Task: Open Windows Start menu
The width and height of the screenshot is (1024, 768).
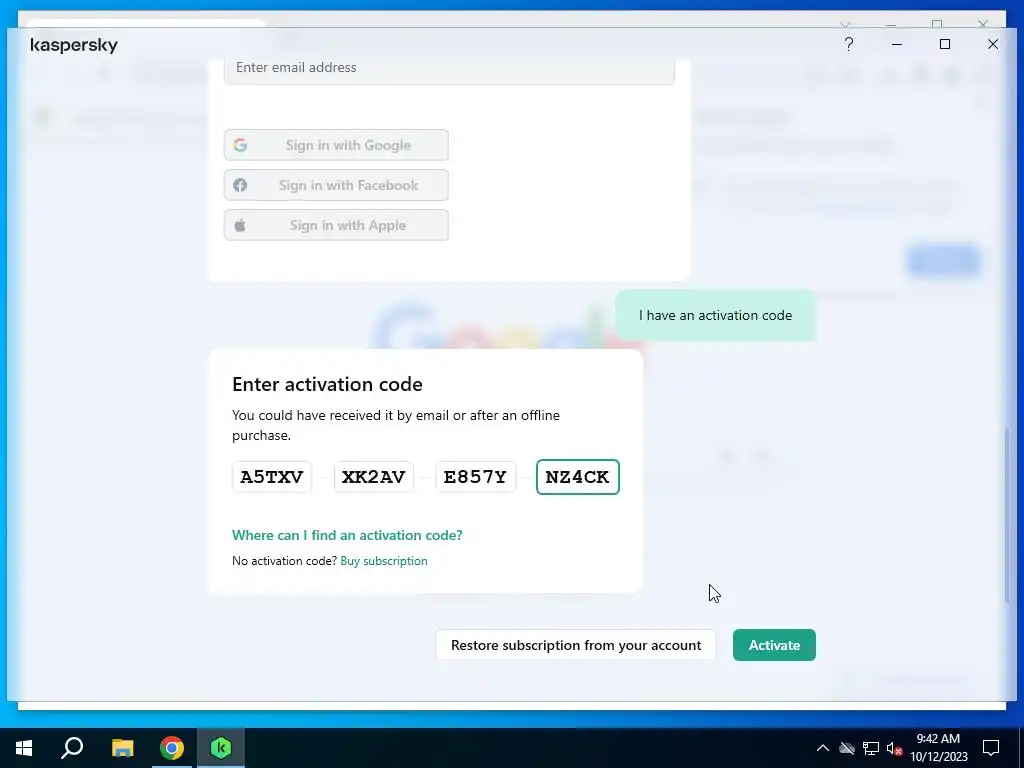Action: pos(24,748)
